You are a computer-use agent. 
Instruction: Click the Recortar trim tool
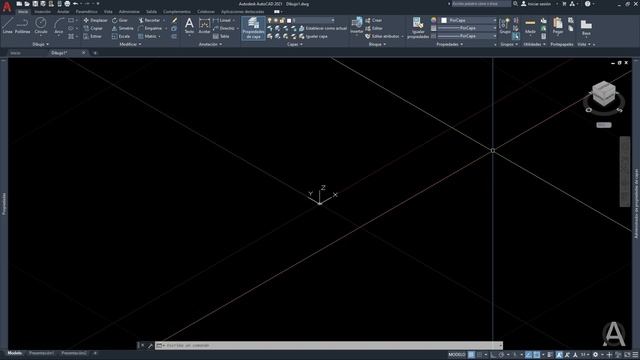149,20
